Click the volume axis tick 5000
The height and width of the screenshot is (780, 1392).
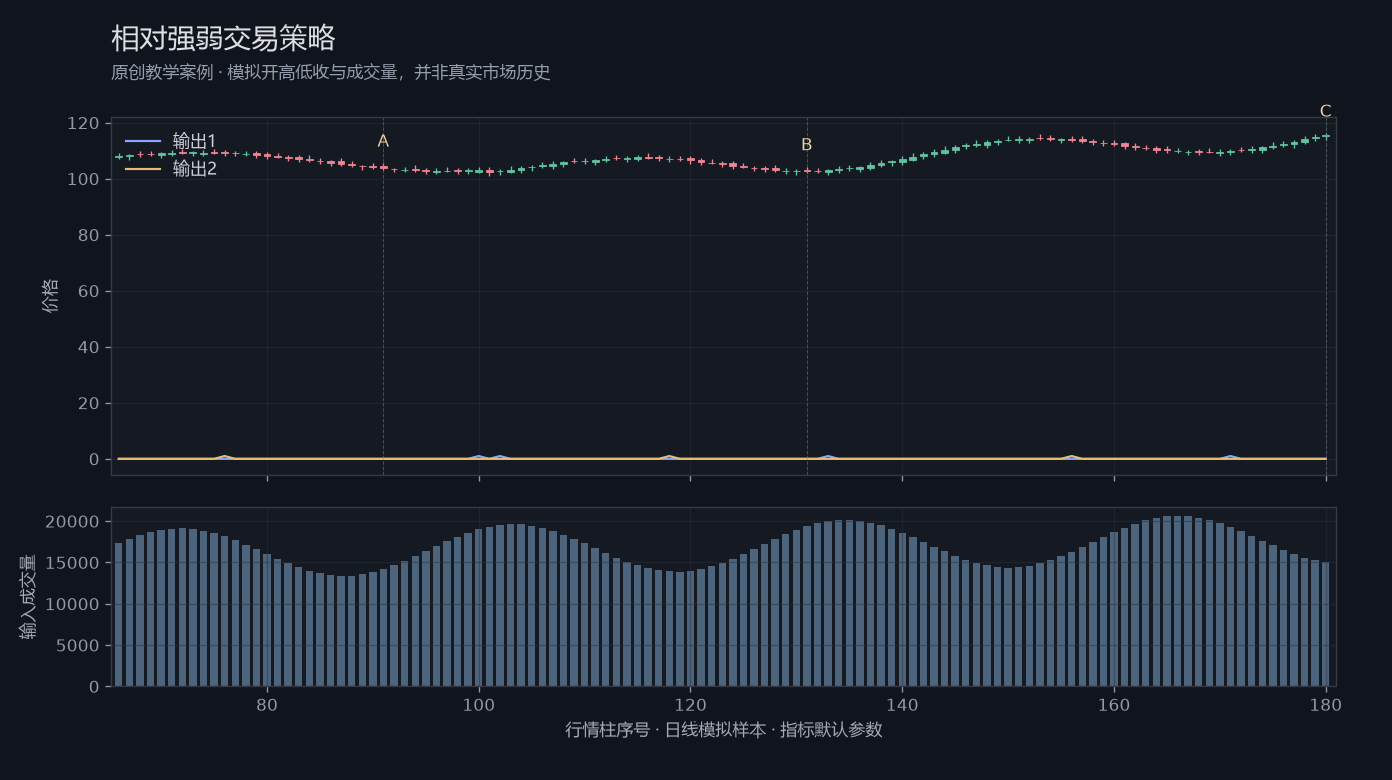coord(78,646)
